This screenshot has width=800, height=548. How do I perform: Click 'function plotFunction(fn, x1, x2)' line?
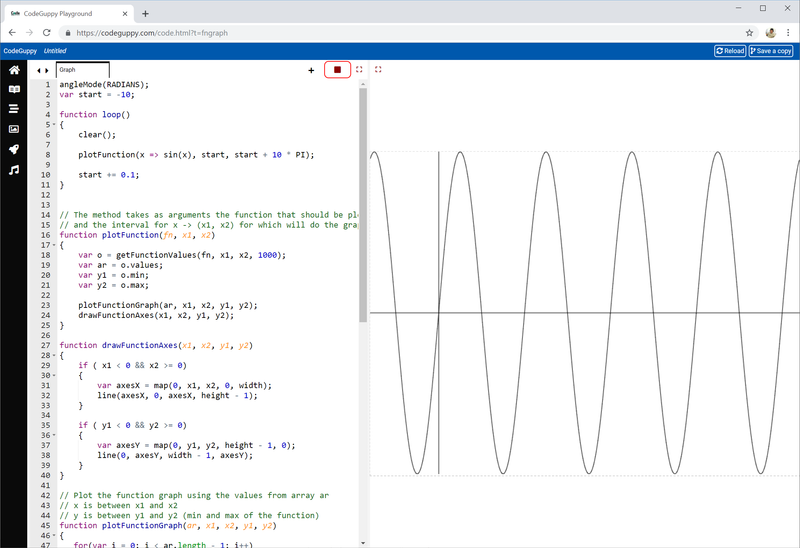point(137,235)
